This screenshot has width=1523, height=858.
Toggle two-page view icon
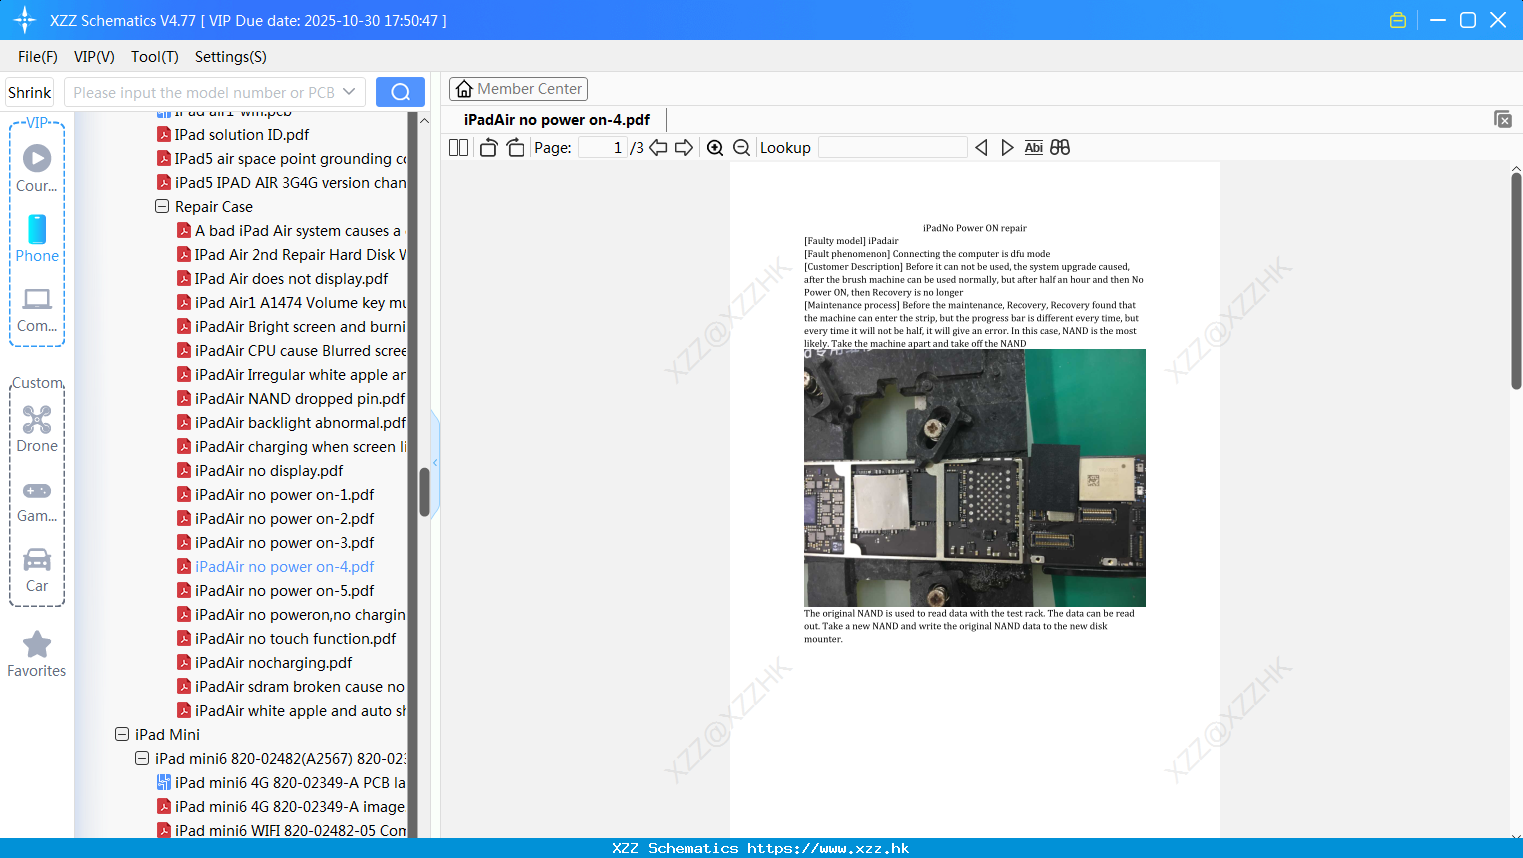coord(458,148)
